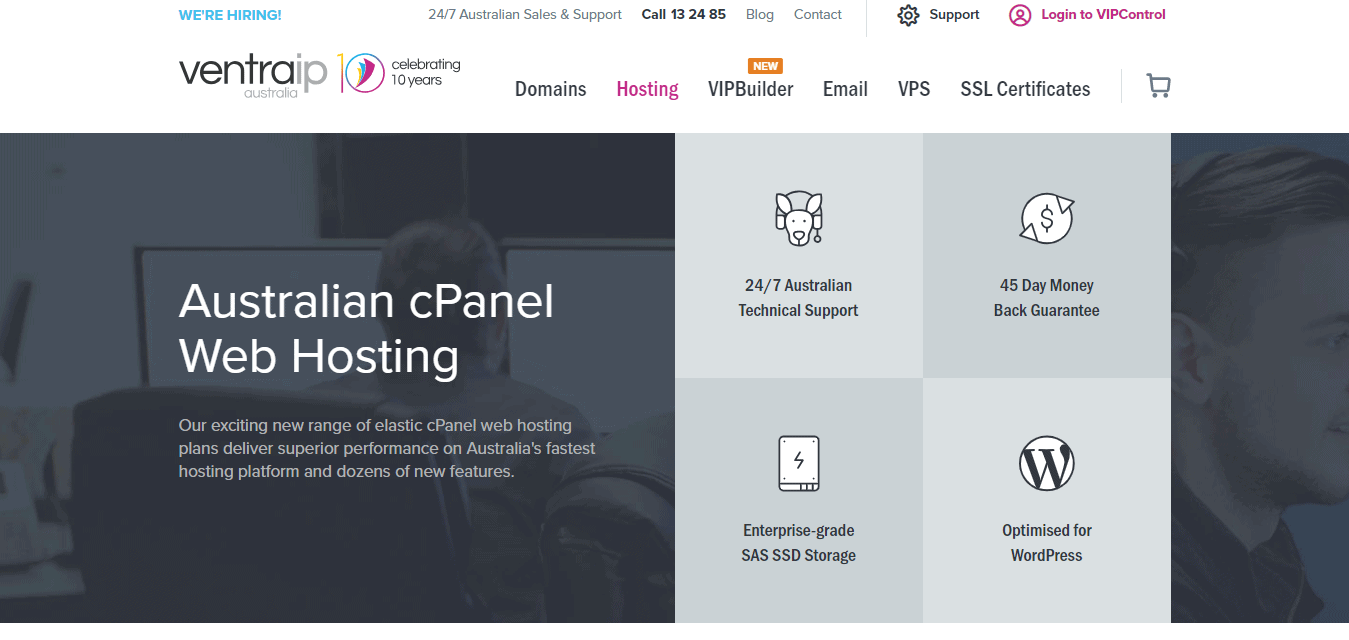
Task: Click the WordPress logo icon
Action: pyautogui.click(x=1046, y=463)
